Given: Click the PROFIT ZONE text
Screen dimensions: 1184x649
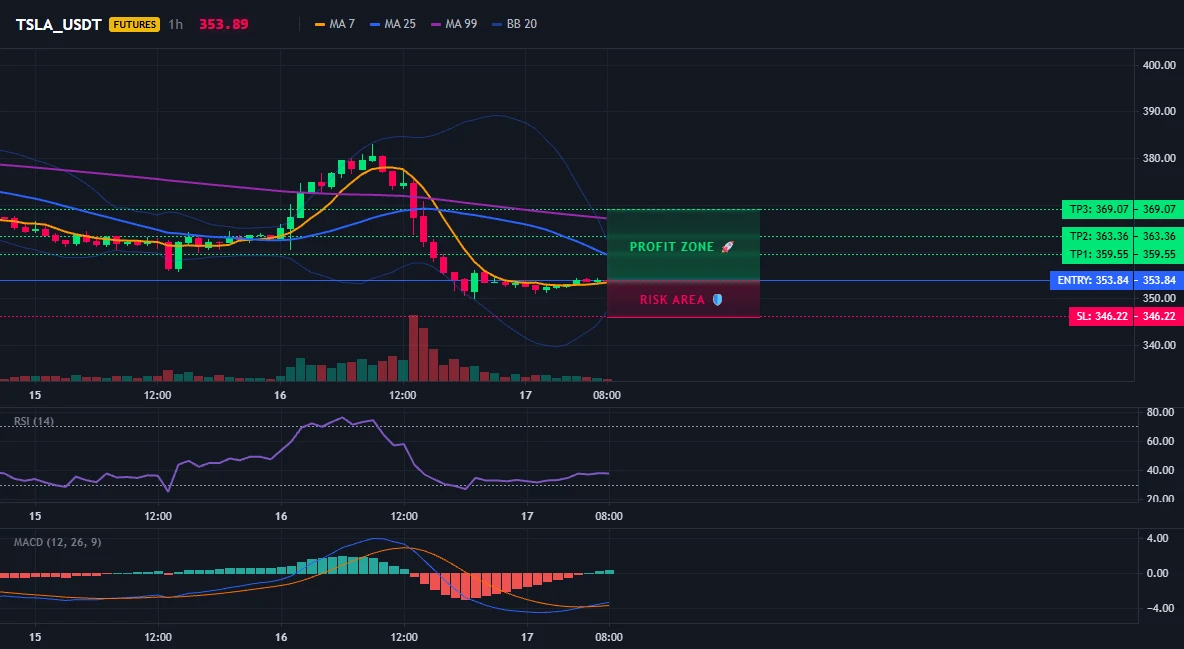Looking at the screenshot, I should pos(671,247).
